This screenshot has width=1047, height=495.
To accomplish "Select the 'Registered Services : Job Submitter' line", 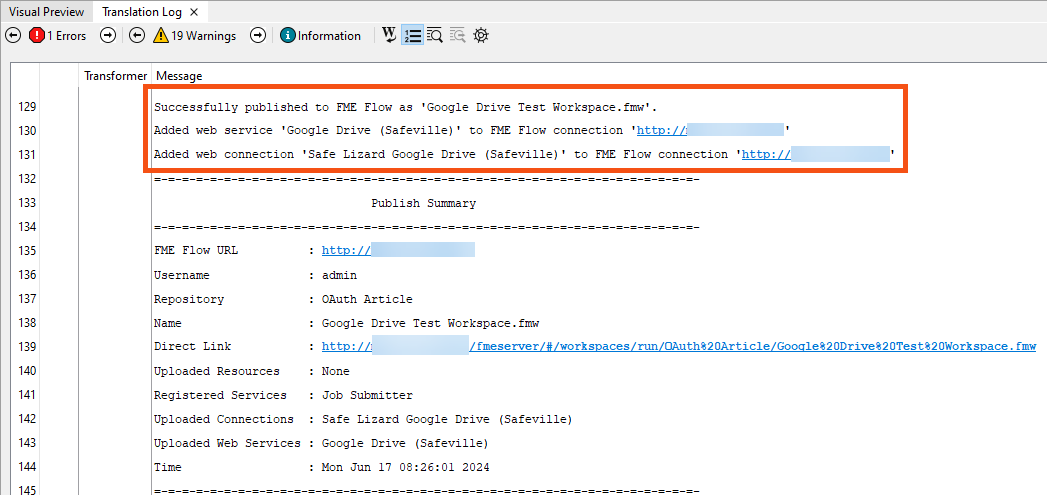I will coord(283,395).
